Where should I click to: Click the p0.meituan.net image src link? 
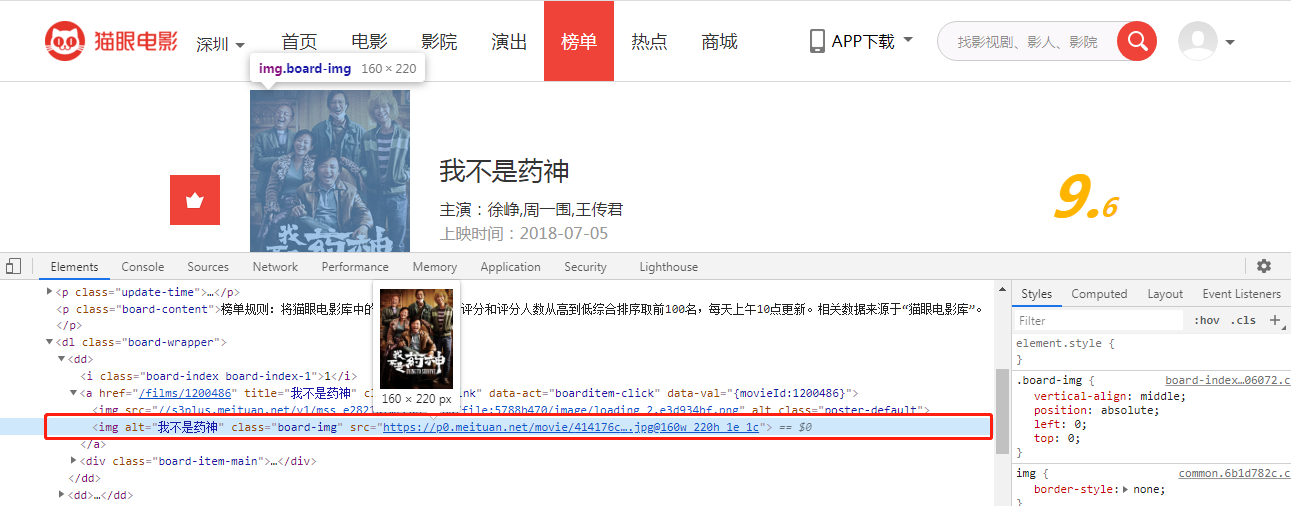coord(573,427)
